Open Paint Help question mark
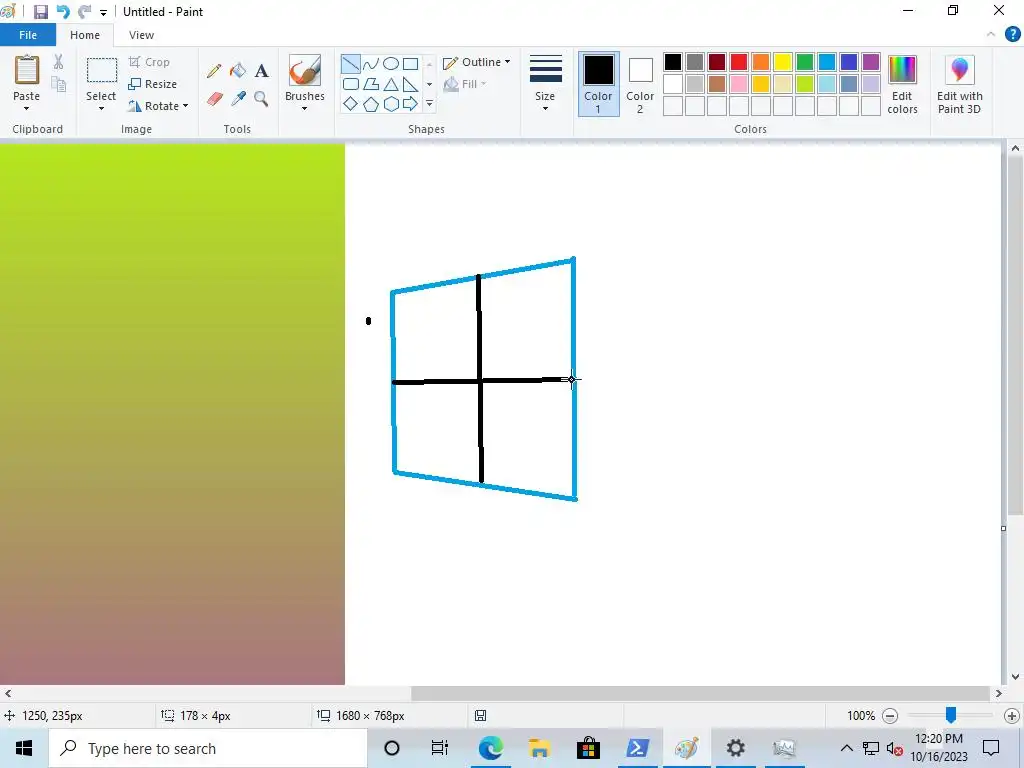This screenshot has height=768, width=1024. (x=1012, y=35)
